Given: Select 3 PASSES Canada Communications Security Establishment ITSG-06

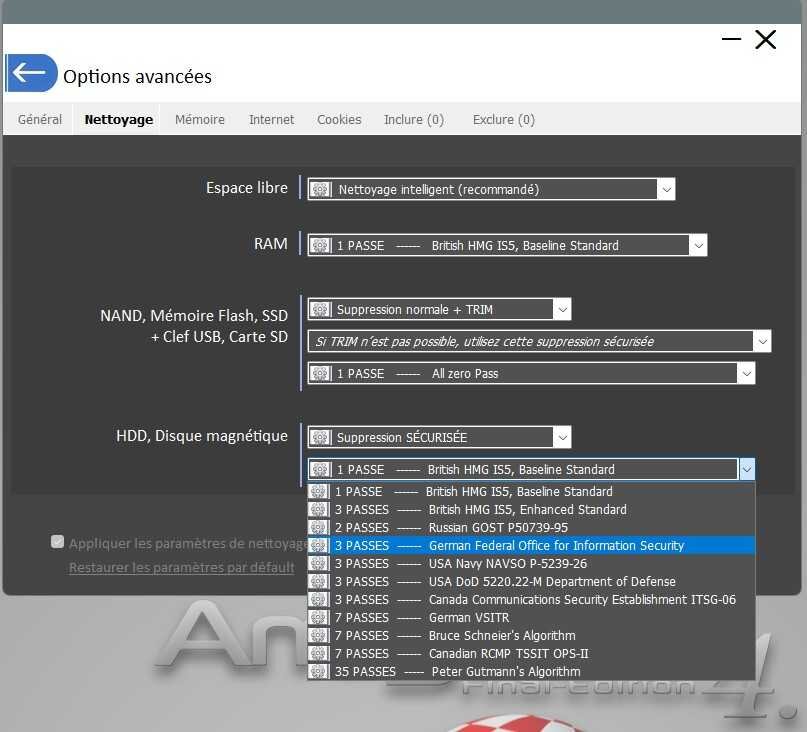Looking at the screenshot, I should point(531,600).
